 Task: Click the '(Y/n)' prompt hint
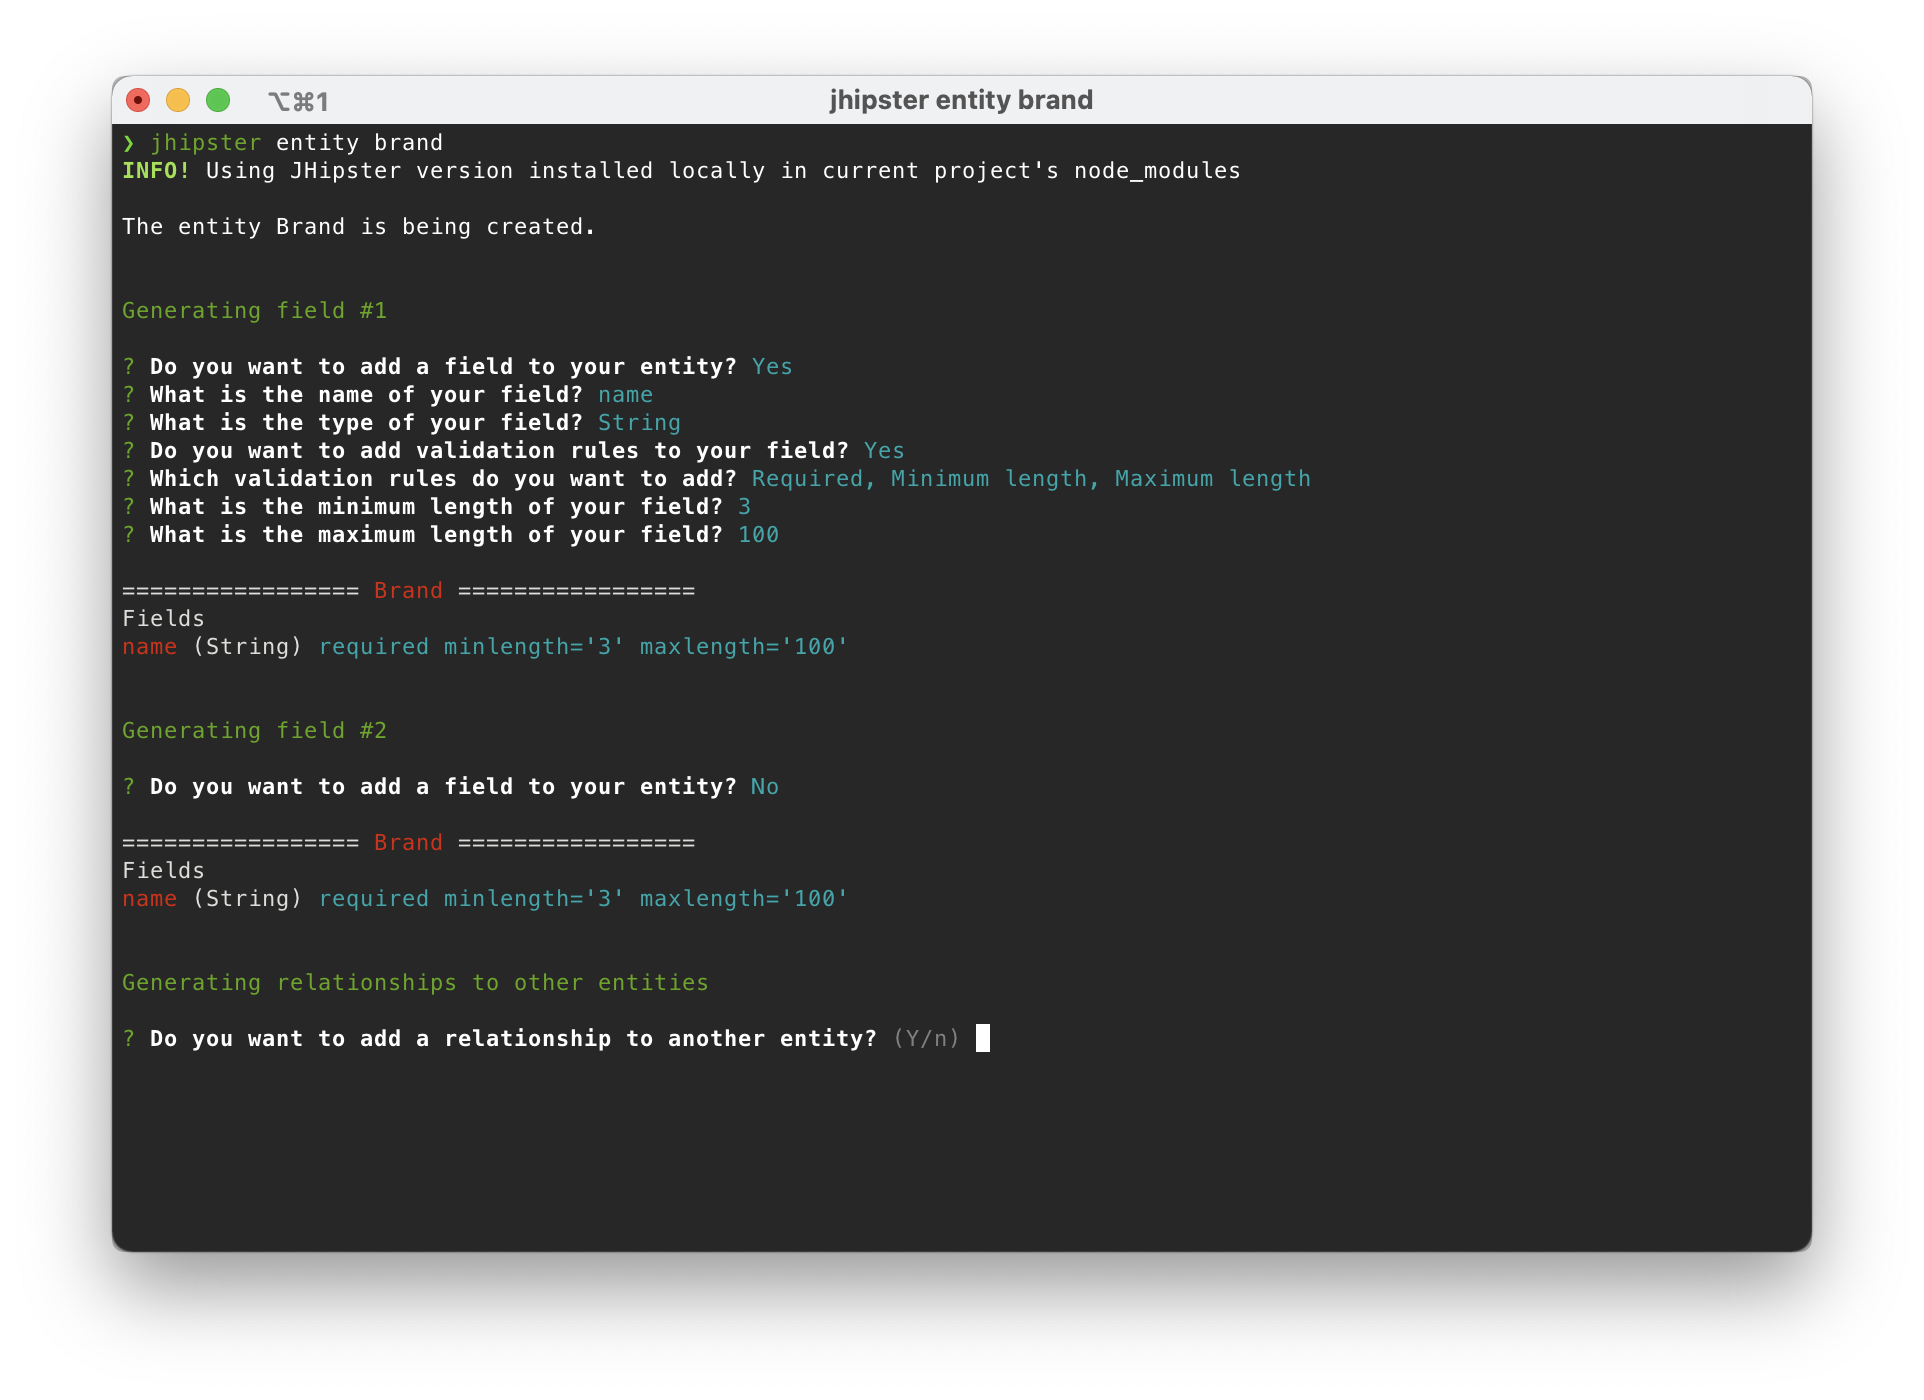pos(926,1039)
